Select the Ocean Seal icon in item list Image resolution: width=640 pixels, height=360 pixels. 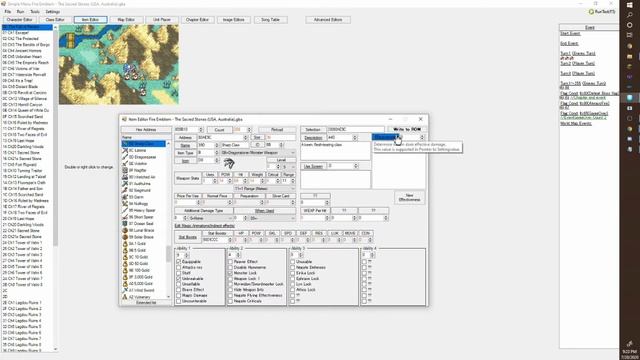click(x=125, y=224)
